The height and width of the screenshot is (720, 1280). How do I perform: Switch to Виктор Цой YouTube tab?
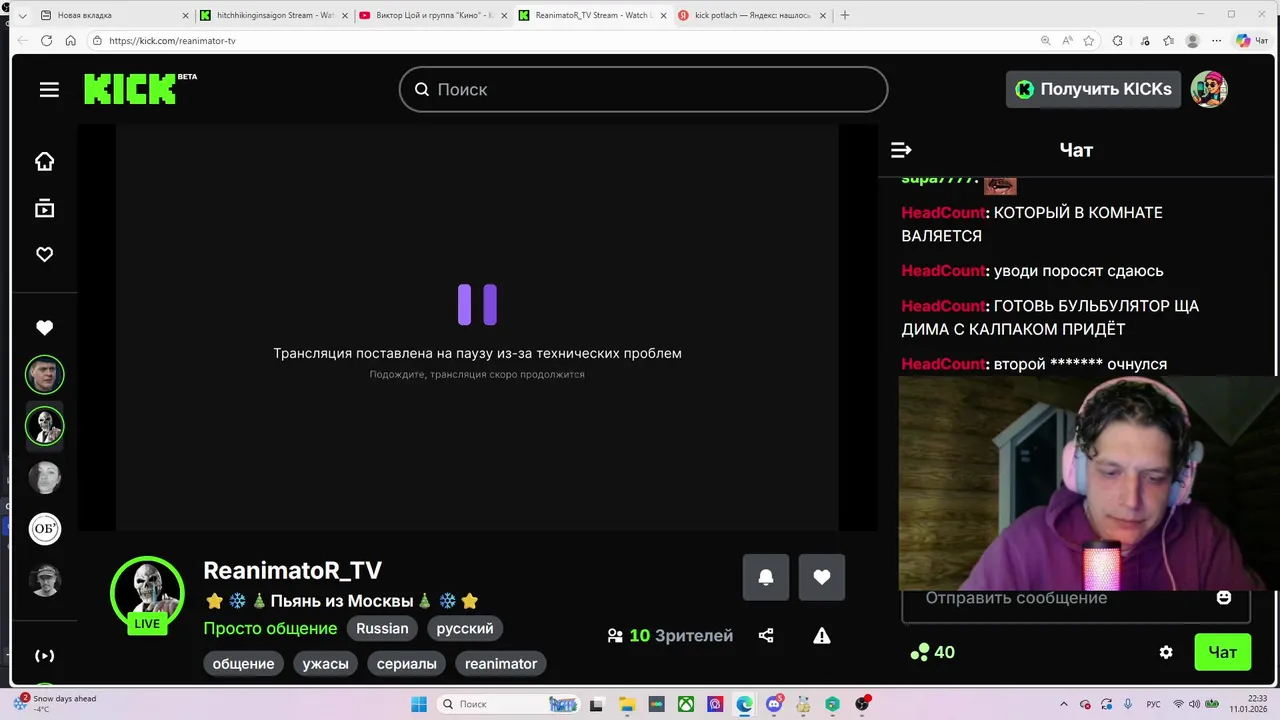click(434, 15)
